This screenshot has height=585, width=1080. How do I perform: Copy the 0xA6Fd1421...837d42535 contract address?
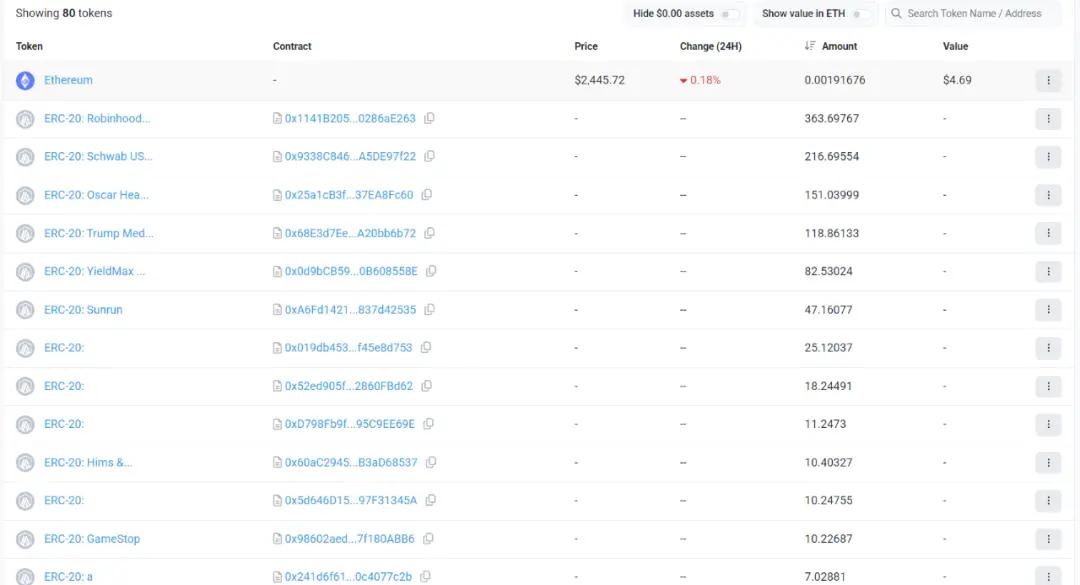click(429, 309)
